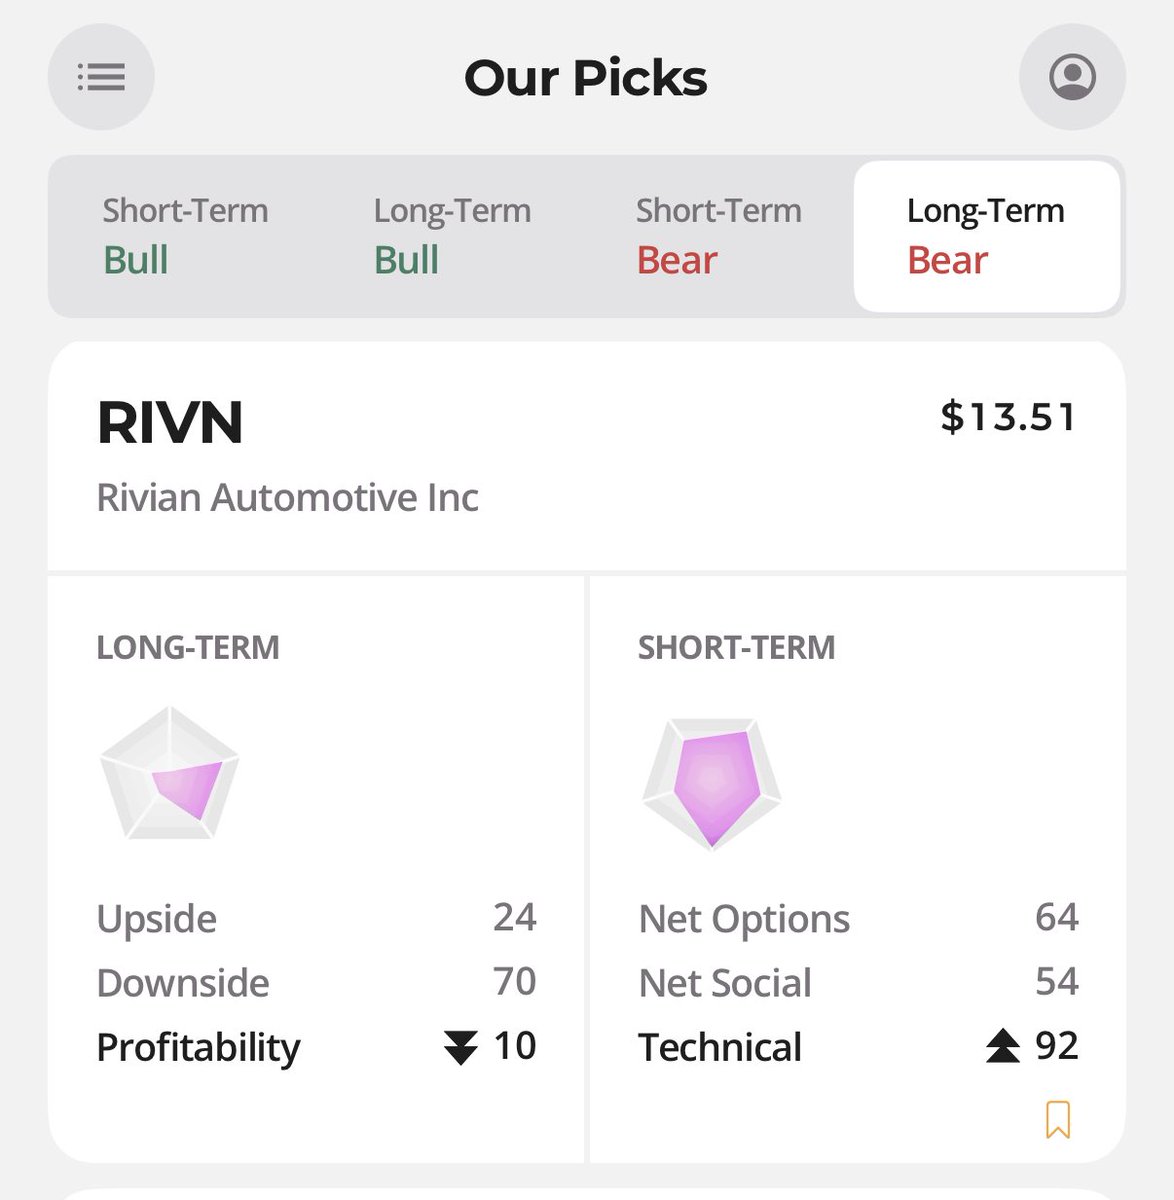This screenshot has width=1174, height=1200.
Task: Open the user profile icon
Action: pyautogui.click(x=1072, y=77)
